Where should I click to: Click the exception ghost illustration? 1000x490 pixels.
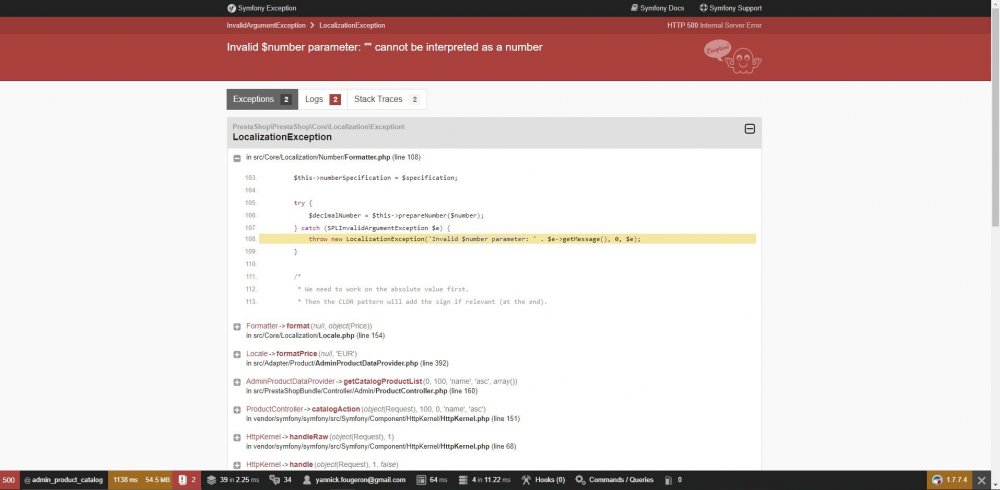click(x=733, y=57)
